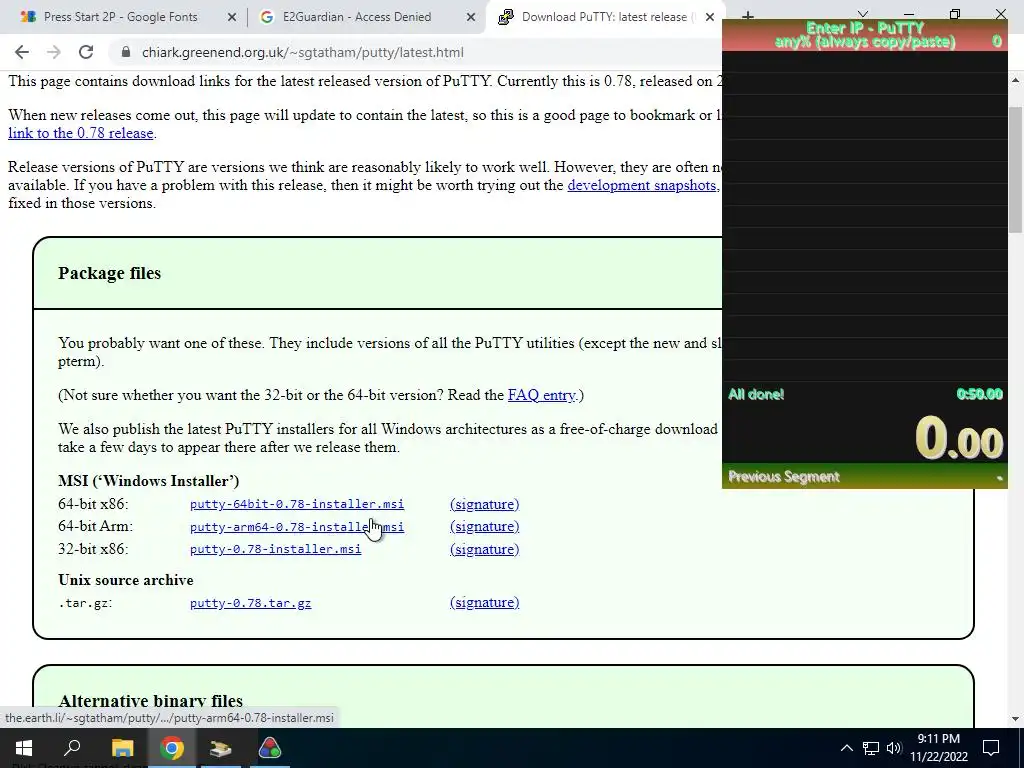Open a new browser tab
1024x768 pixels.
[748, 15]
